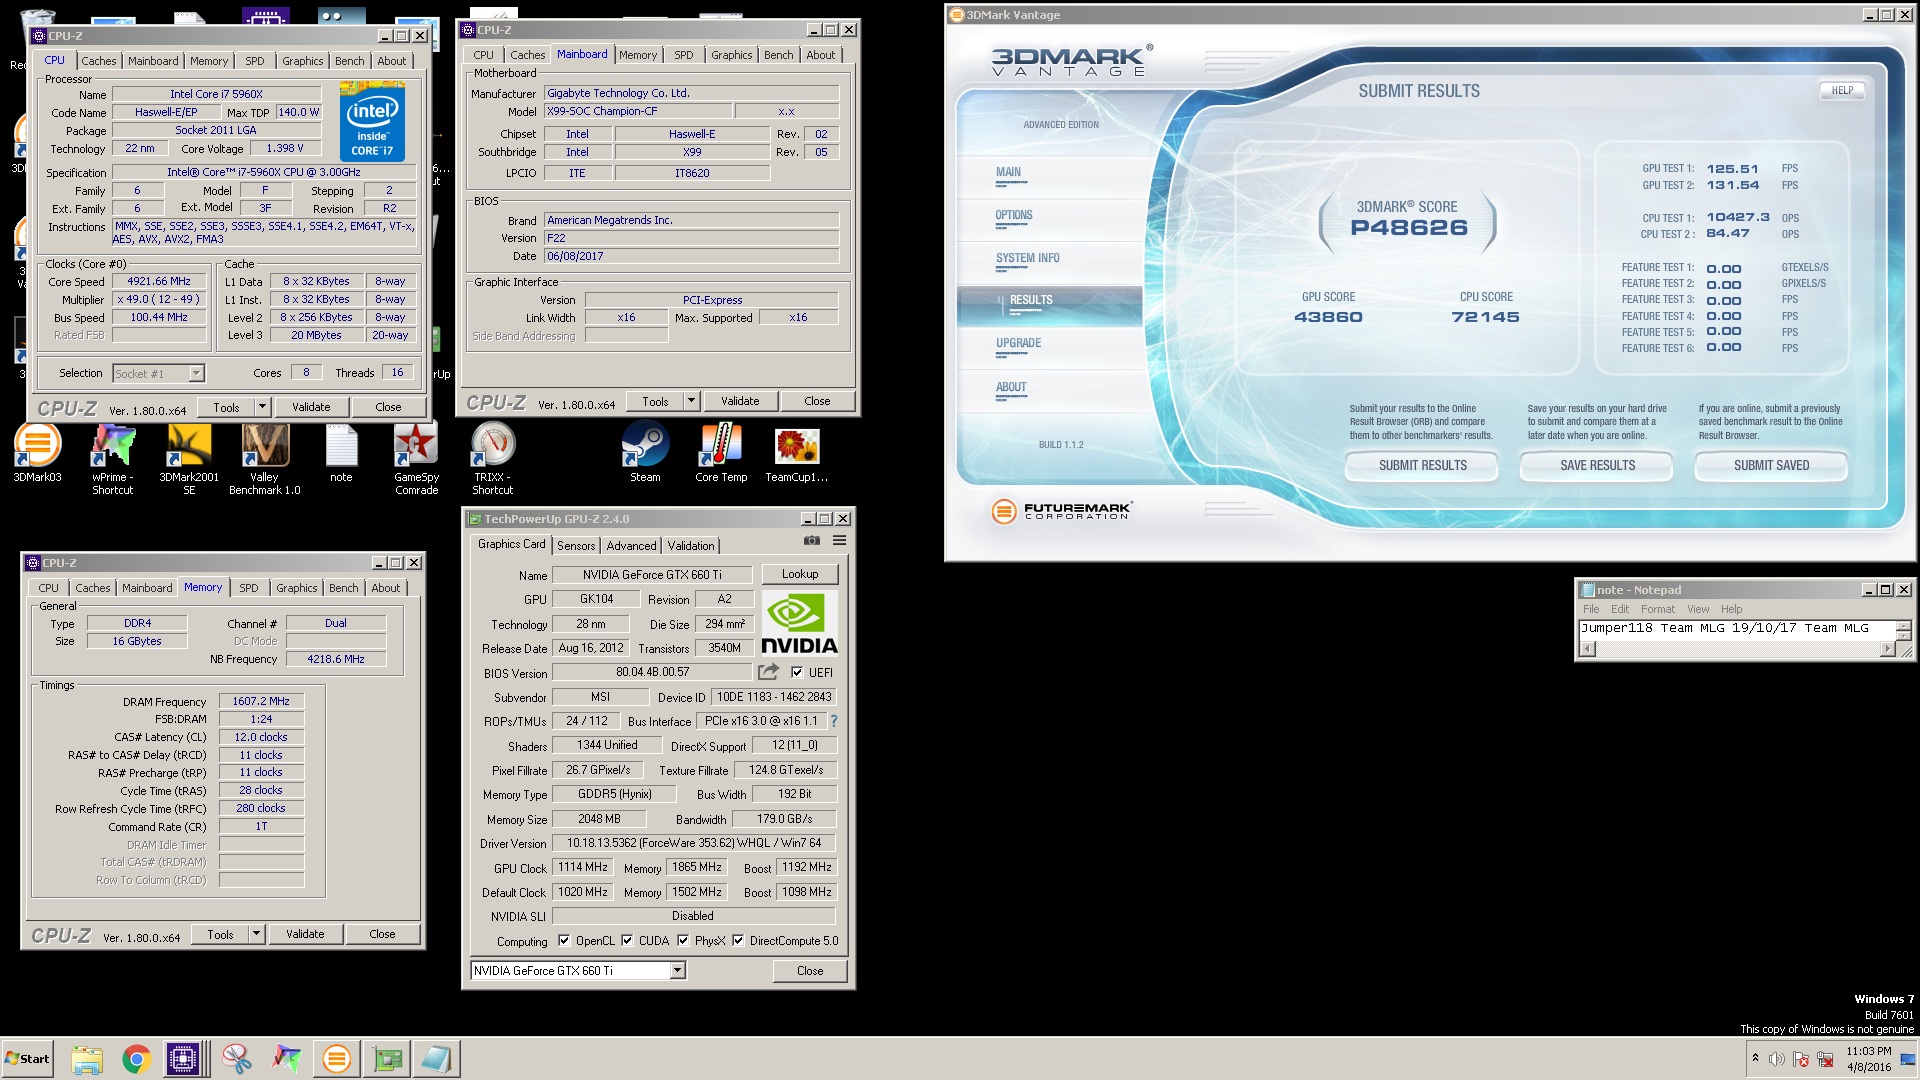
Task: Open the Sensors tab in GPU-Z
Action: (576, 545)
